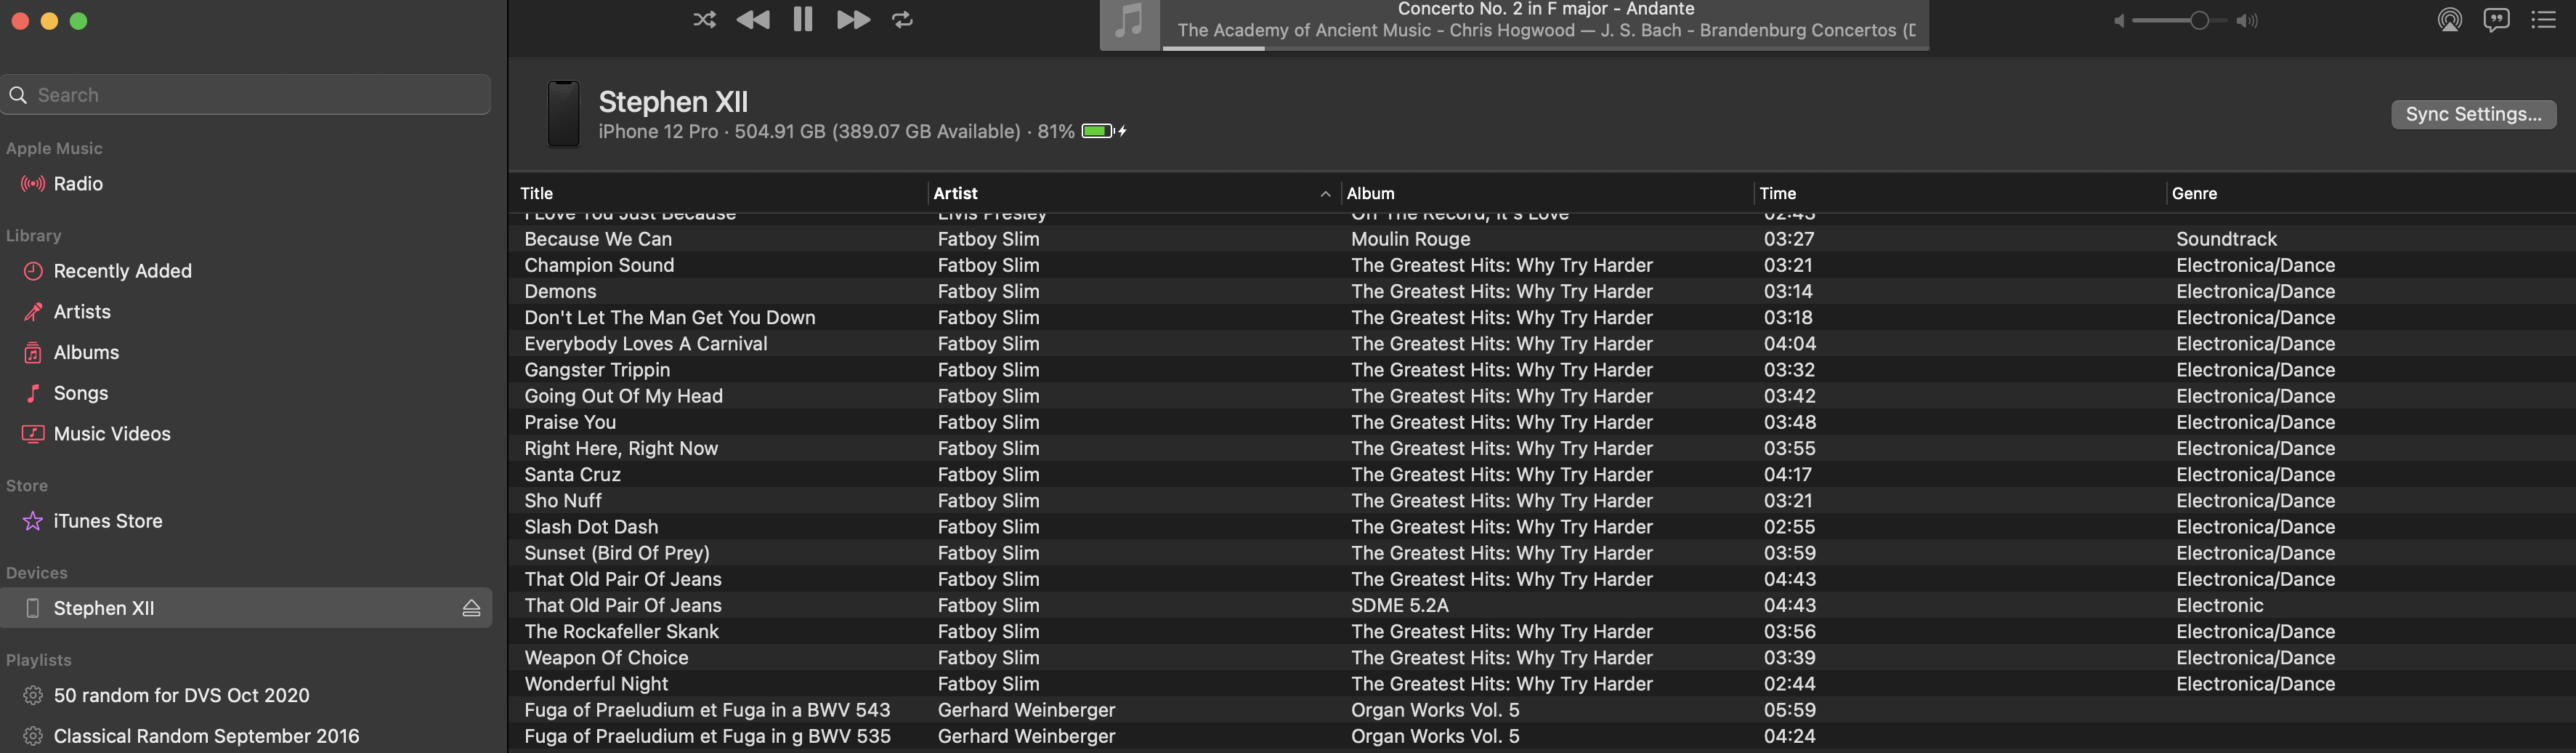This screenshot has width=2576, height=753.
Task: Eject the Stephen XII device
Action: [471, 608]
